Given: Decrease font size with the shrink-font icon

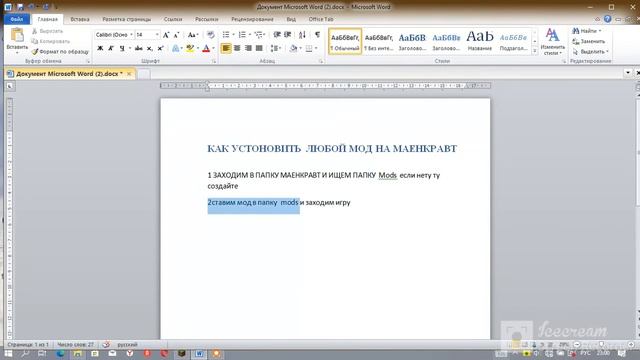Looking at the screenshot, I should pos(176,35).
